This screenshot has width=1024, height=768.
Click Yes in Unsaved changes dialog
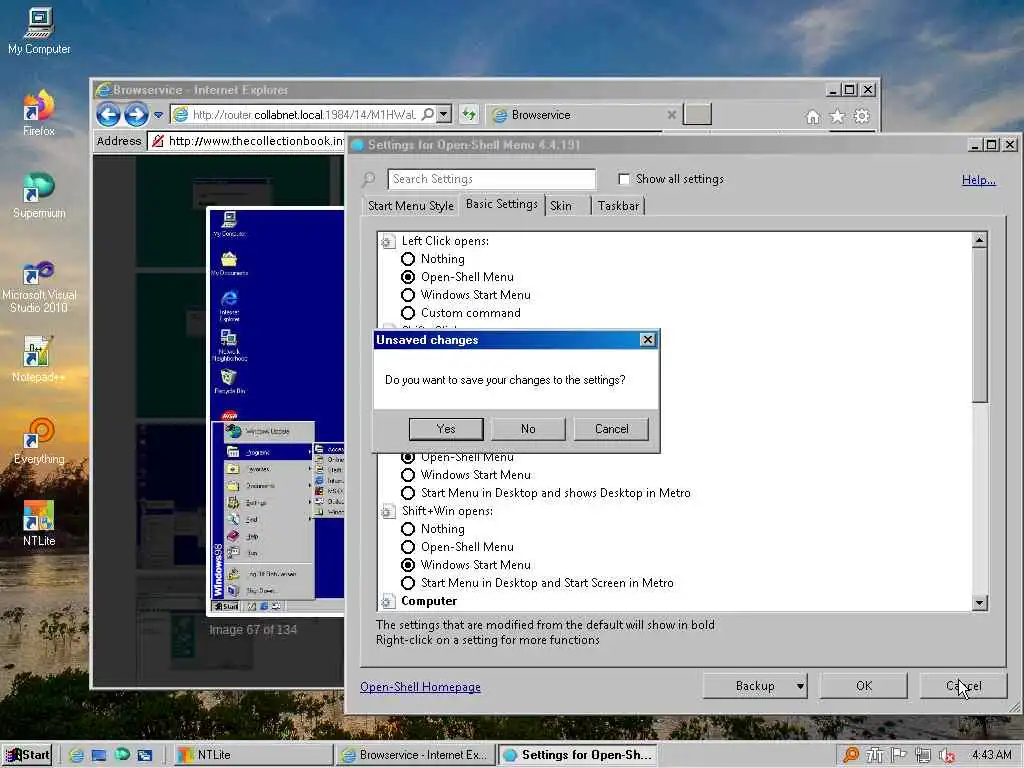point(446,429)
